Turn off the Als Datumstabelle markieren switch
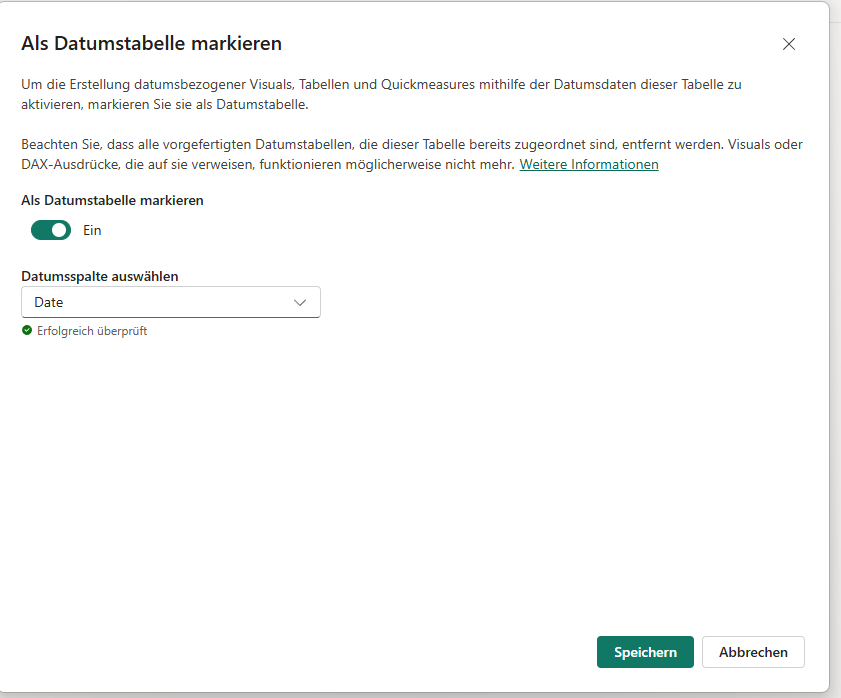The image size is (841, 698). (x=51, y=230)
